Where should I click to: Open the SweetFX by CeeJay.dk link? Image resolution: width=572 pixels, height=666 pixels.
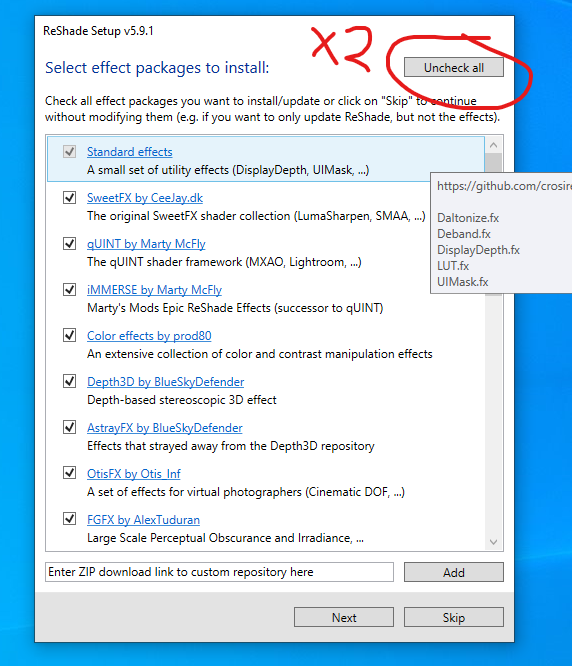point(145,198)
